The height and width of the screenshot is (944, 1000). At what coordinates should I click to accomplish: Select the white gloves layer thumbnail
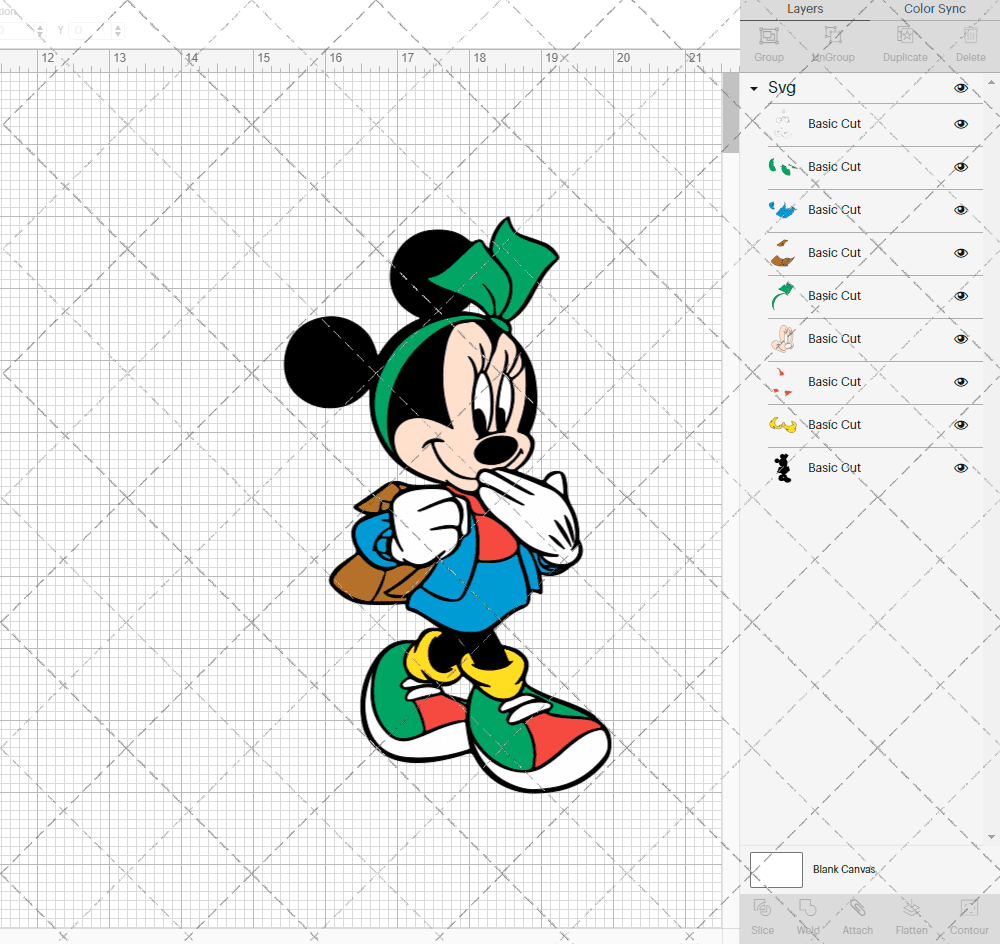click(783, 124)
